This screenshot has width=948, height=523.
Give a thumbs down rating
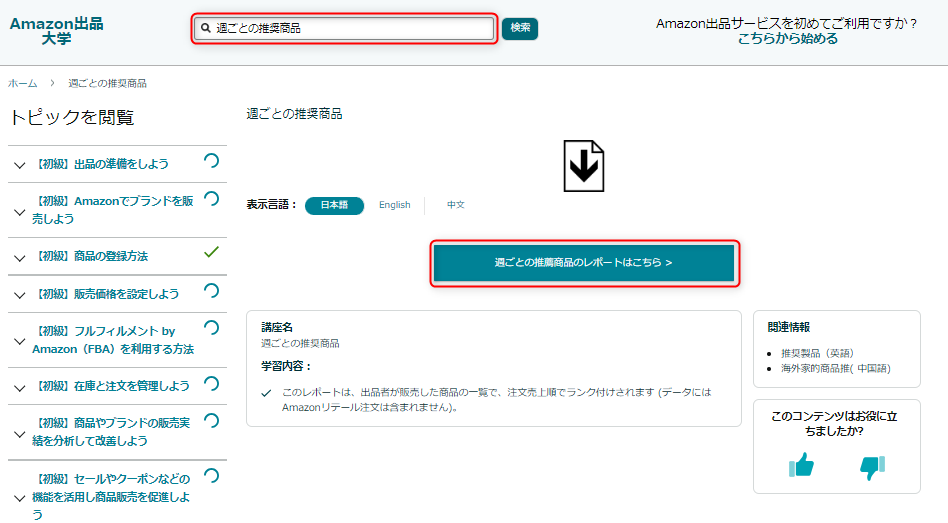tap(872, 467)
